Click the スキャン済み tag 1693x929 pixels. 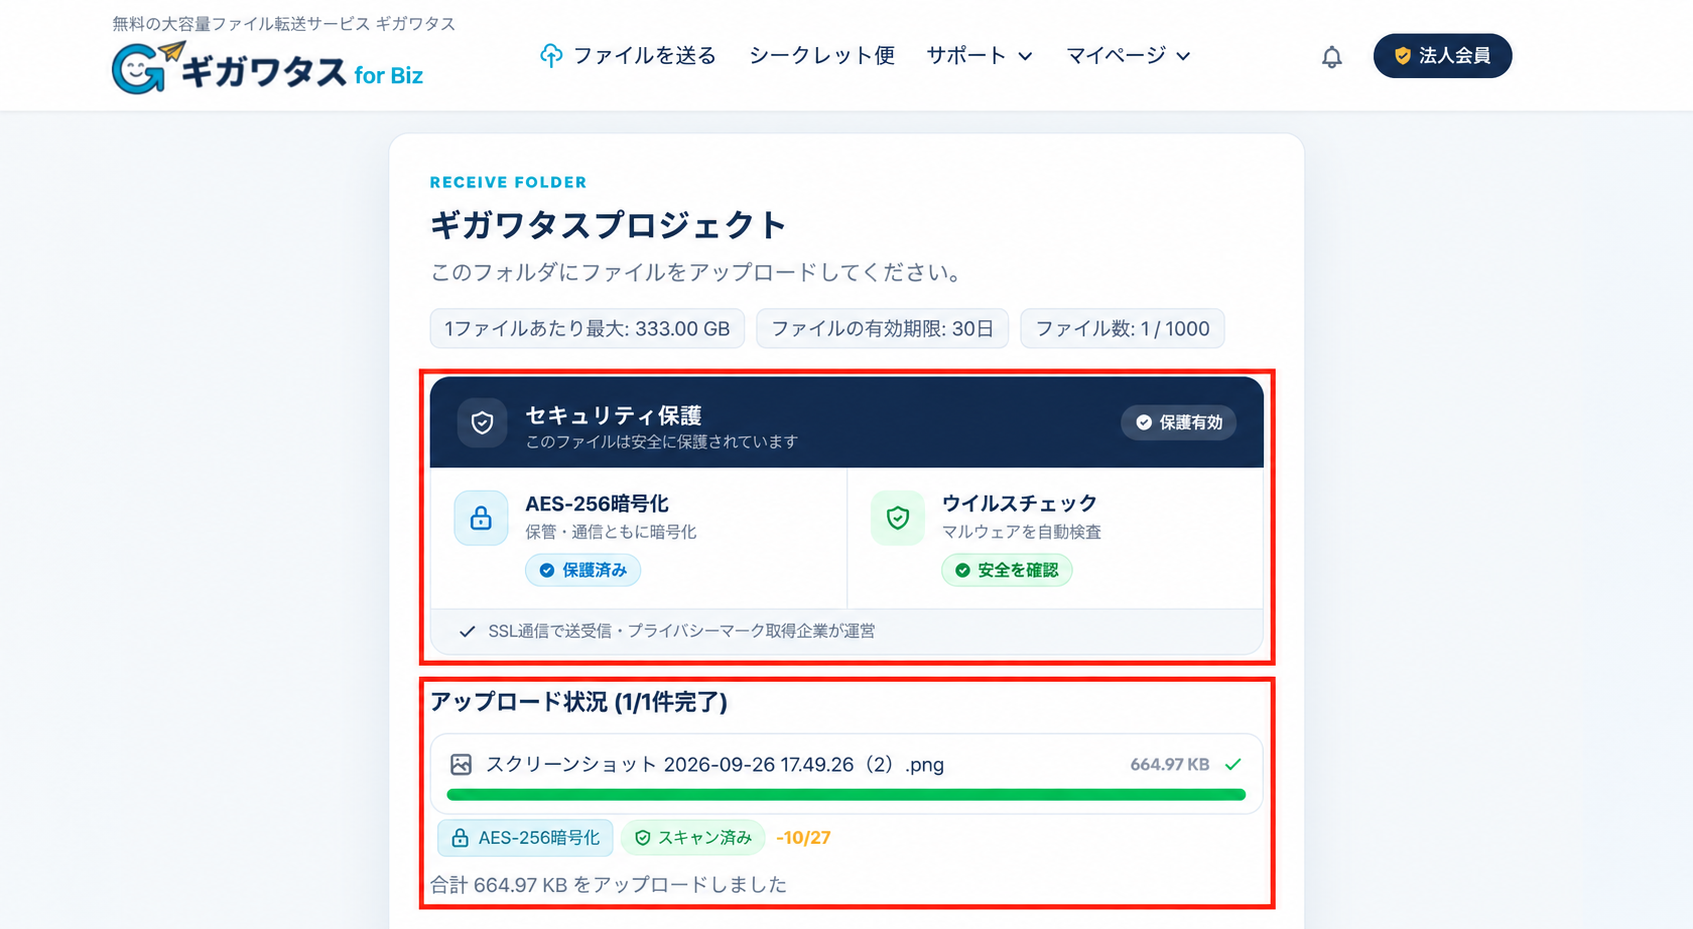point(693,838)
